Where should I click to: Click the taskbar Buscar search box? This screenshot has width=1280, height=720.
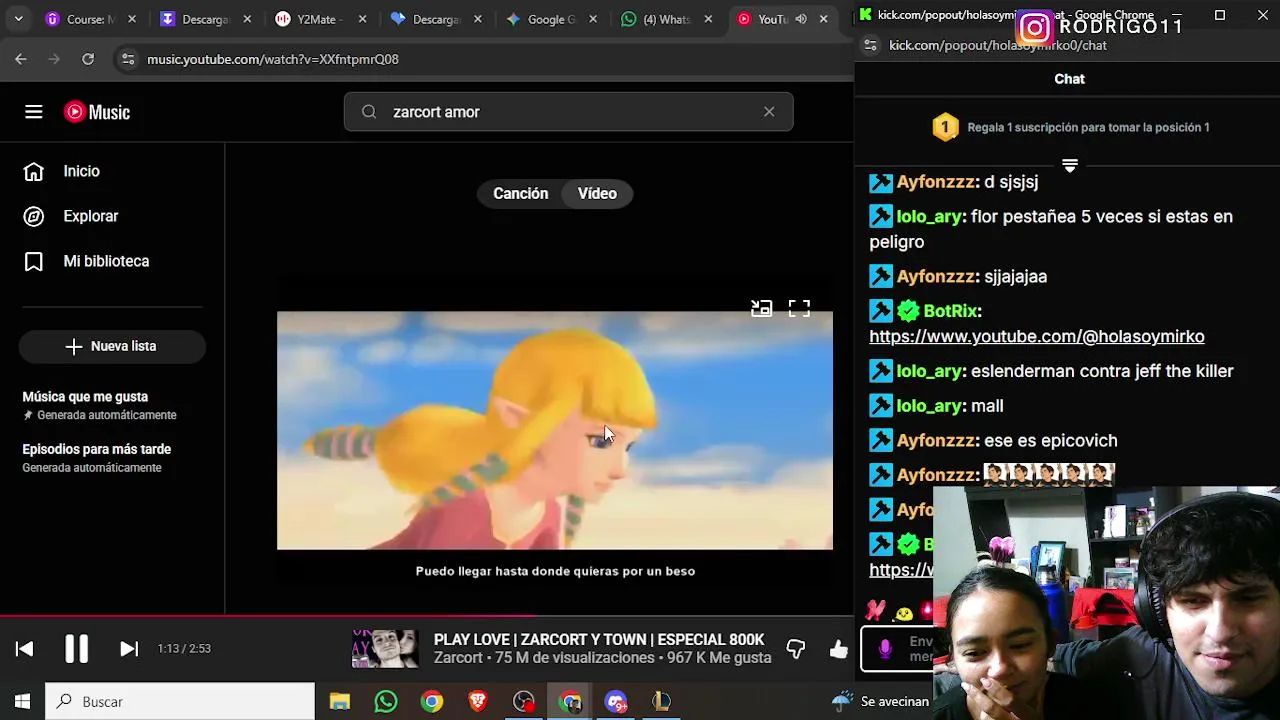click(180, 702)
